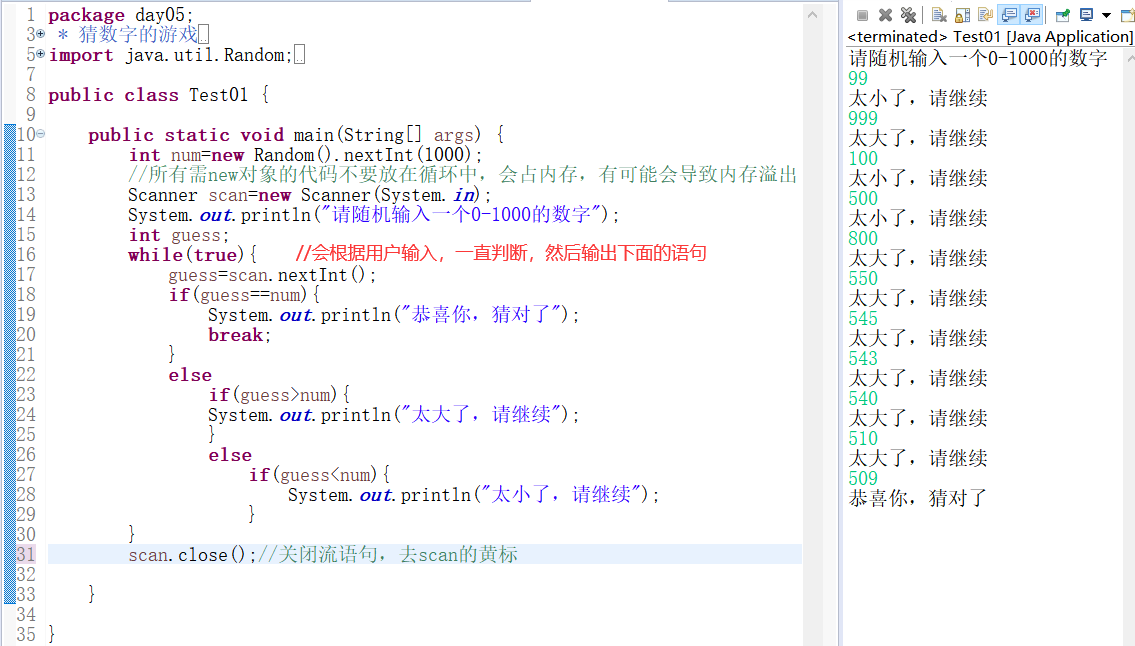Viewport: 1135px width, 646px height.
Task: Click the console input value 100
Action: coord(863,158)
